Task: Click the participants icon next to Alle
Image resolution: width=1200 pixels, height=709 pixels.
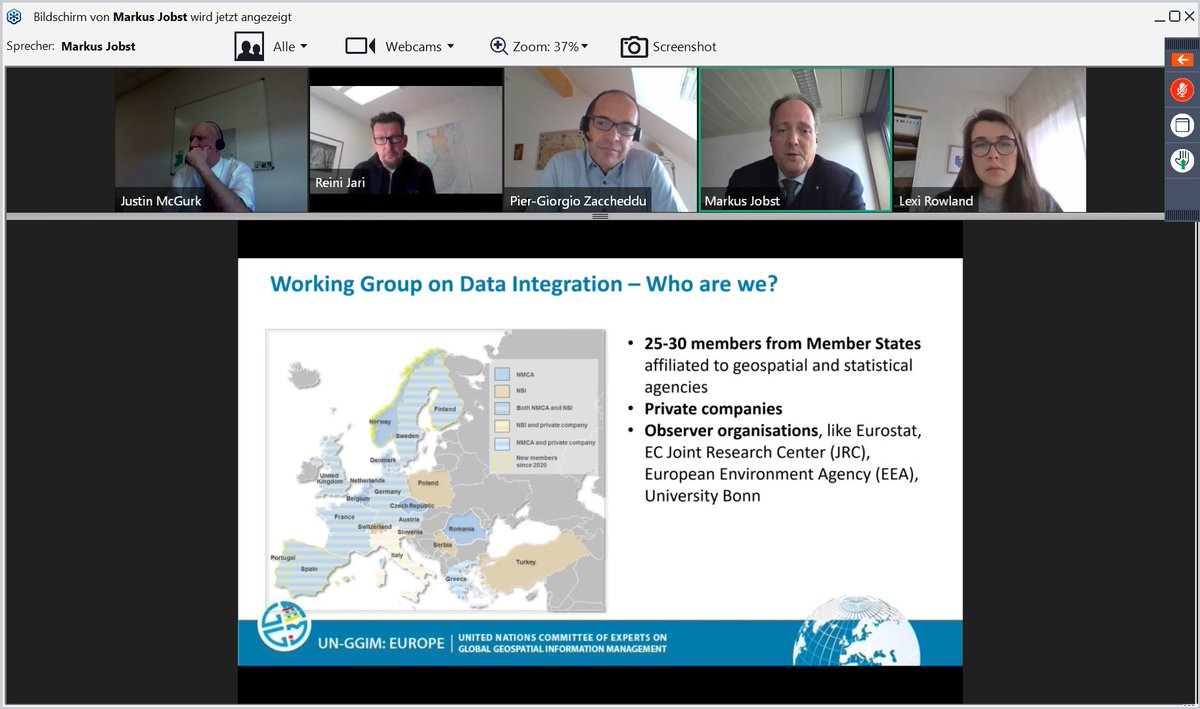Action: [x=249, y=46]
